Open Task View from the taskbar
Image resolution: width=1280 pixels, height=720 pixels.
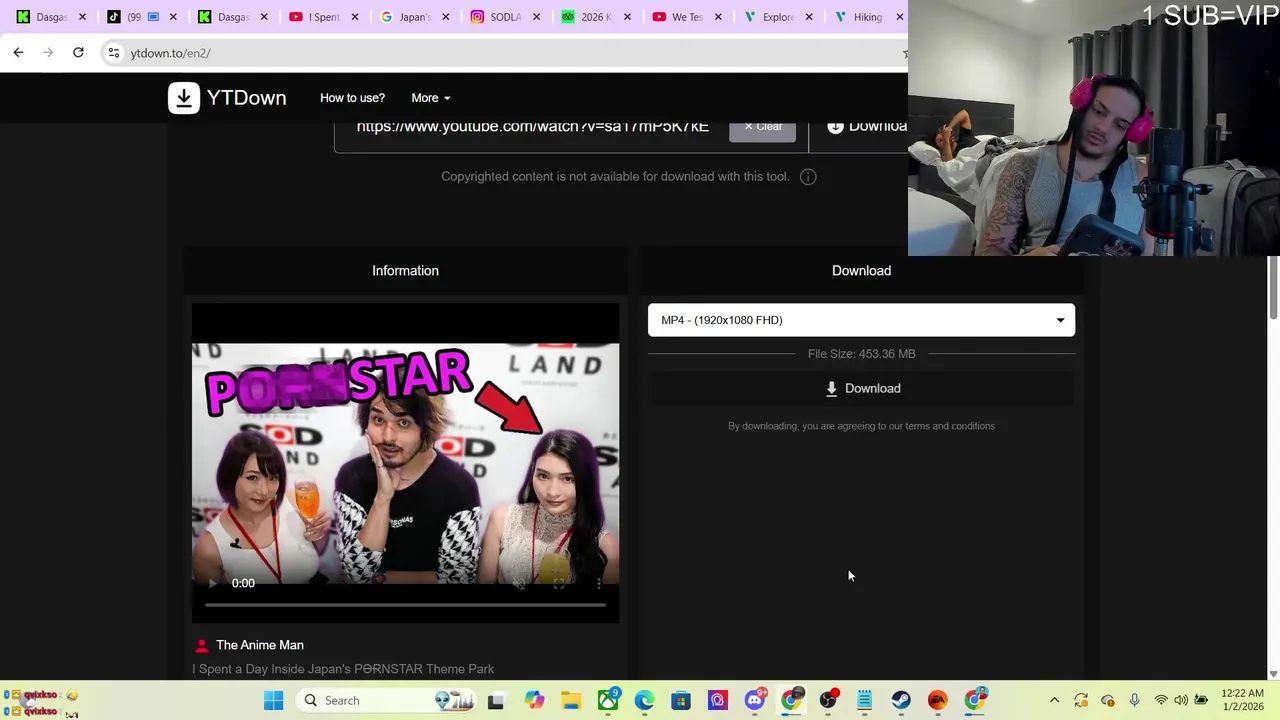coord(496,701)
